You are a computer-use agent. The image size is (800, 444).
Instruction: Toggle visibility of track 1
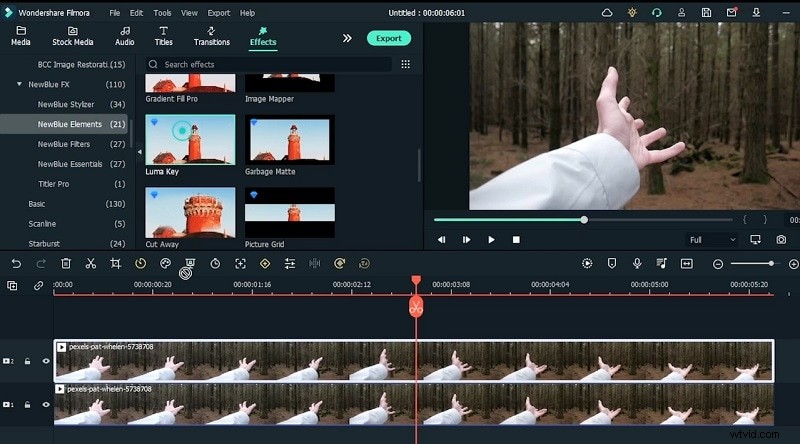[x=45, y=404]
